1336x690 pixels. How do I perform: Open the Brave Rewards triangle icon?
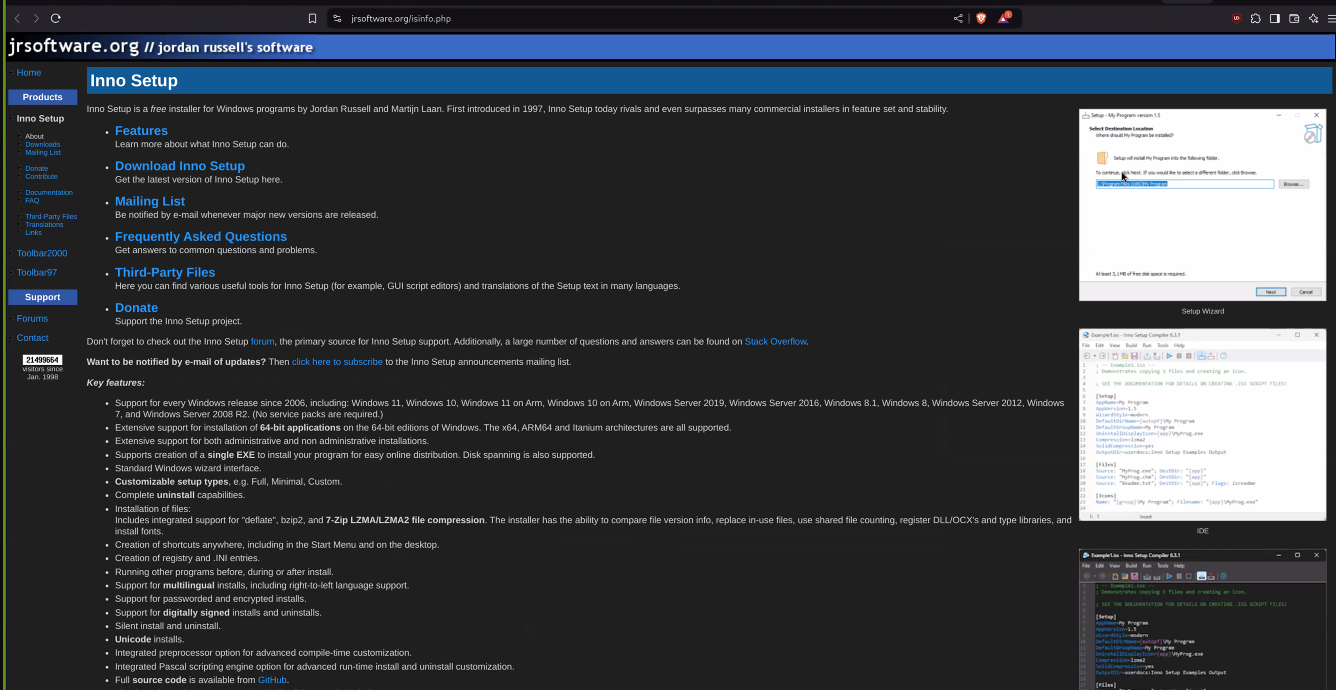1004,18
